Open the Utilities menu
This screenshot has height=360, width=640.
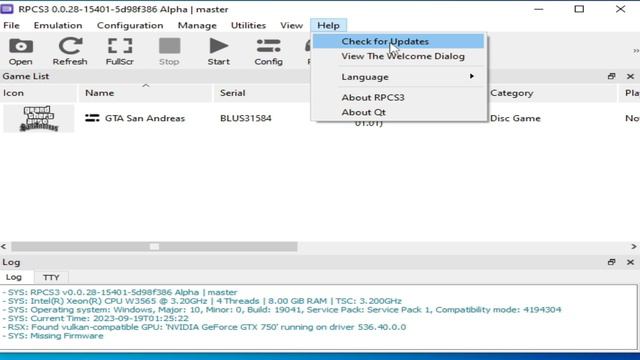pos(248,25)
